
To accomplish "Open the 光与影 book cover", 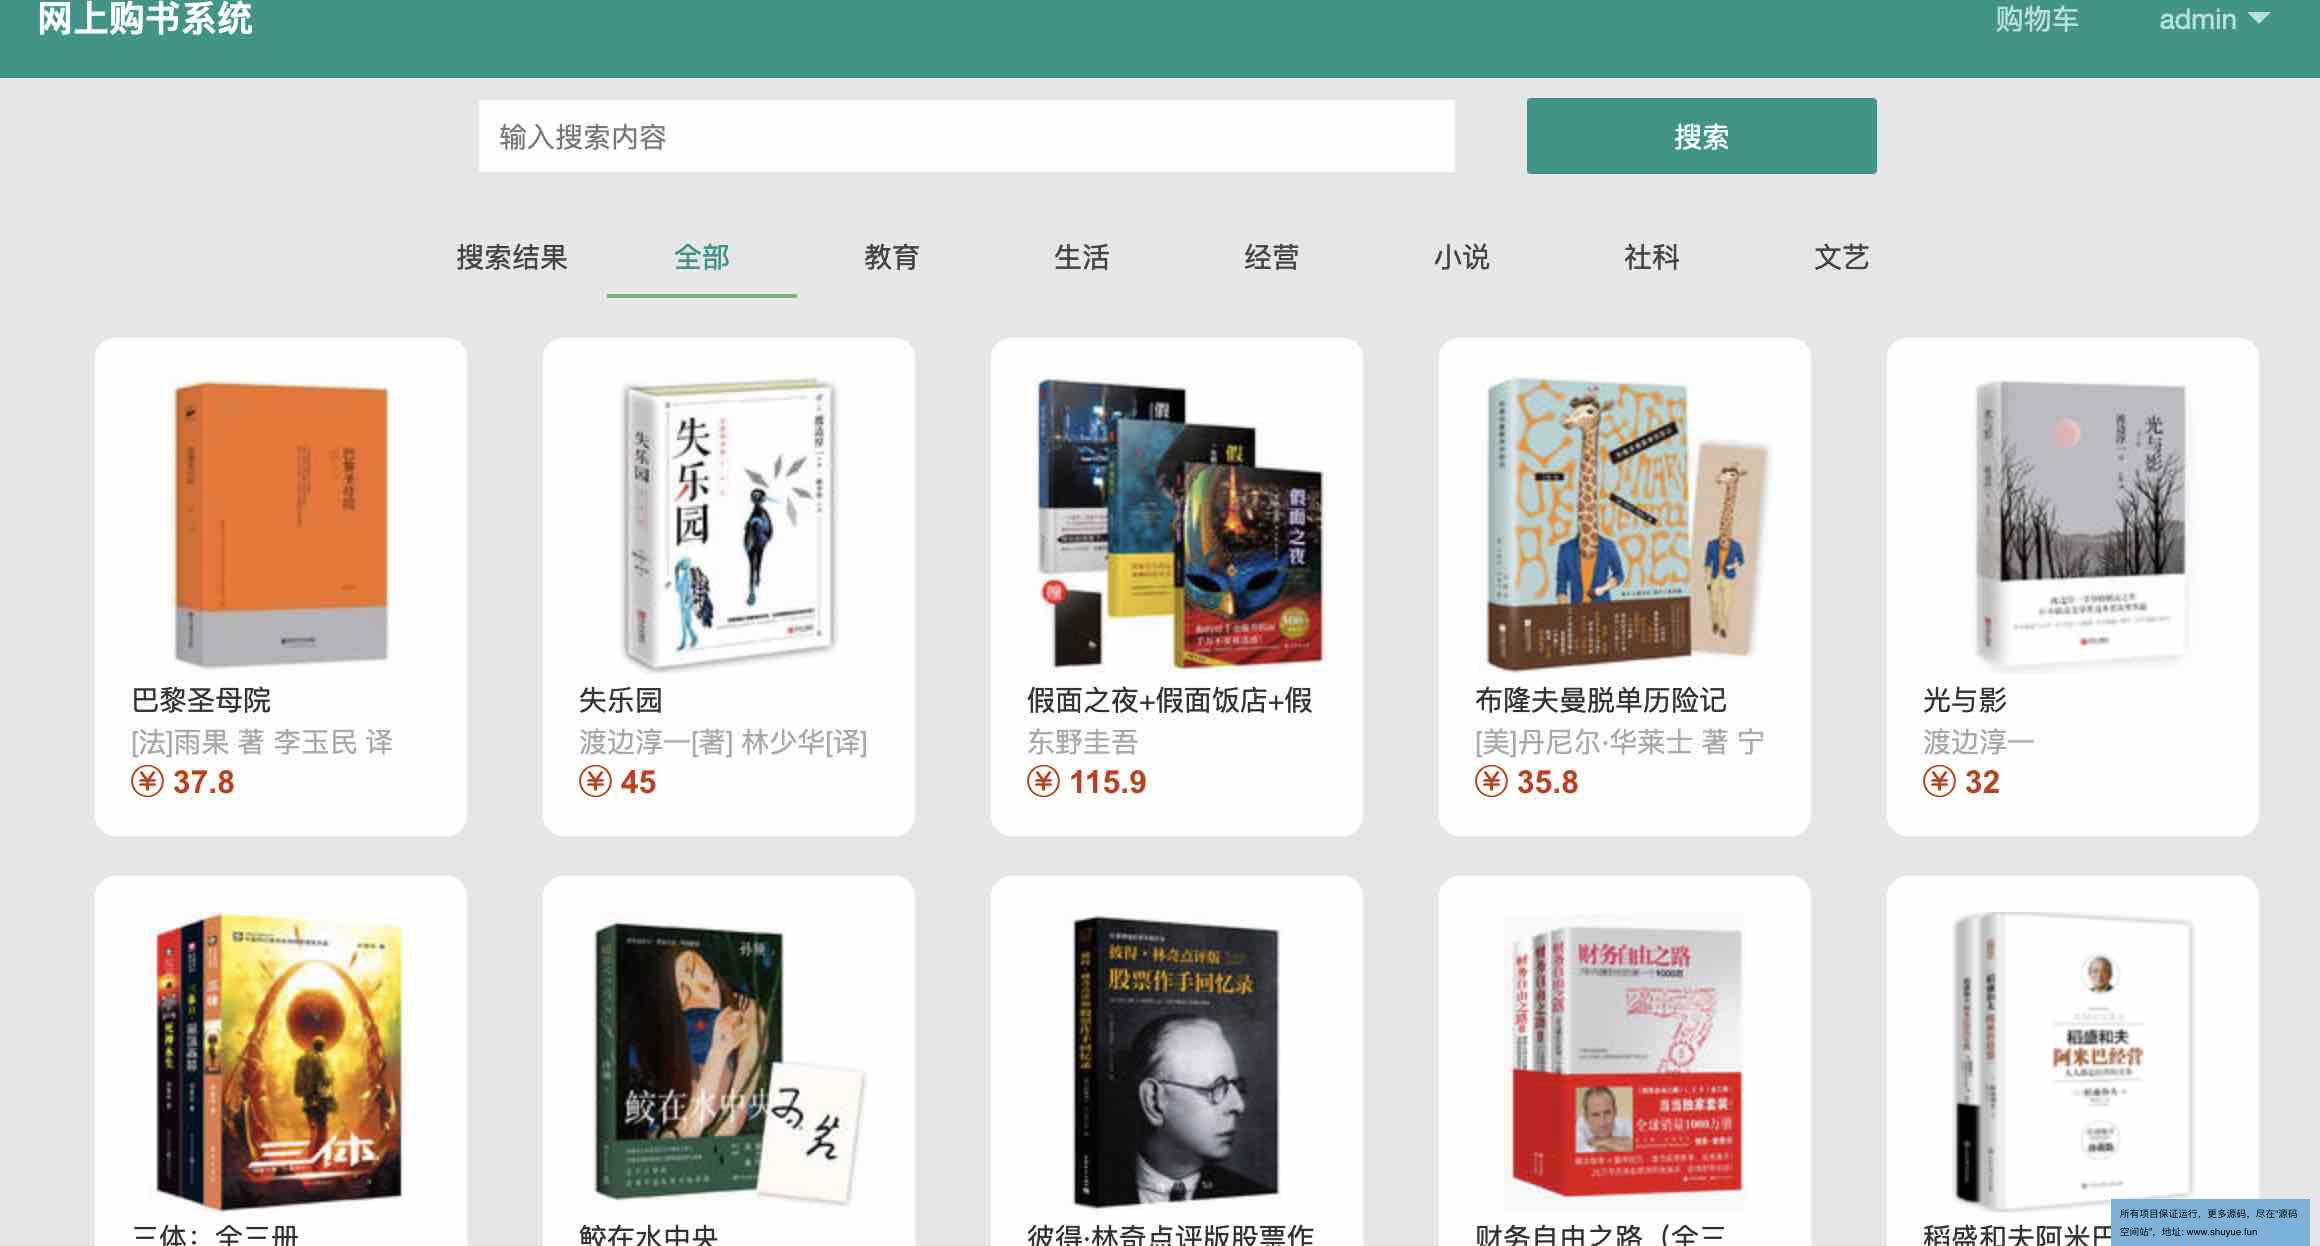I will coord(2073,523).
